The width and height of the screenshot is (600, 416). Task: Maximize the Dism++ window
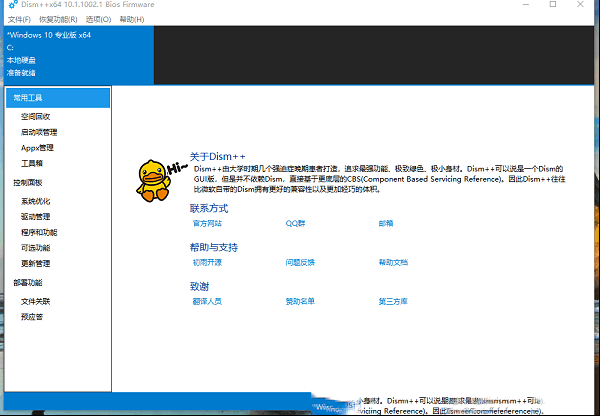pyautogui.click(x=553, y=4)
